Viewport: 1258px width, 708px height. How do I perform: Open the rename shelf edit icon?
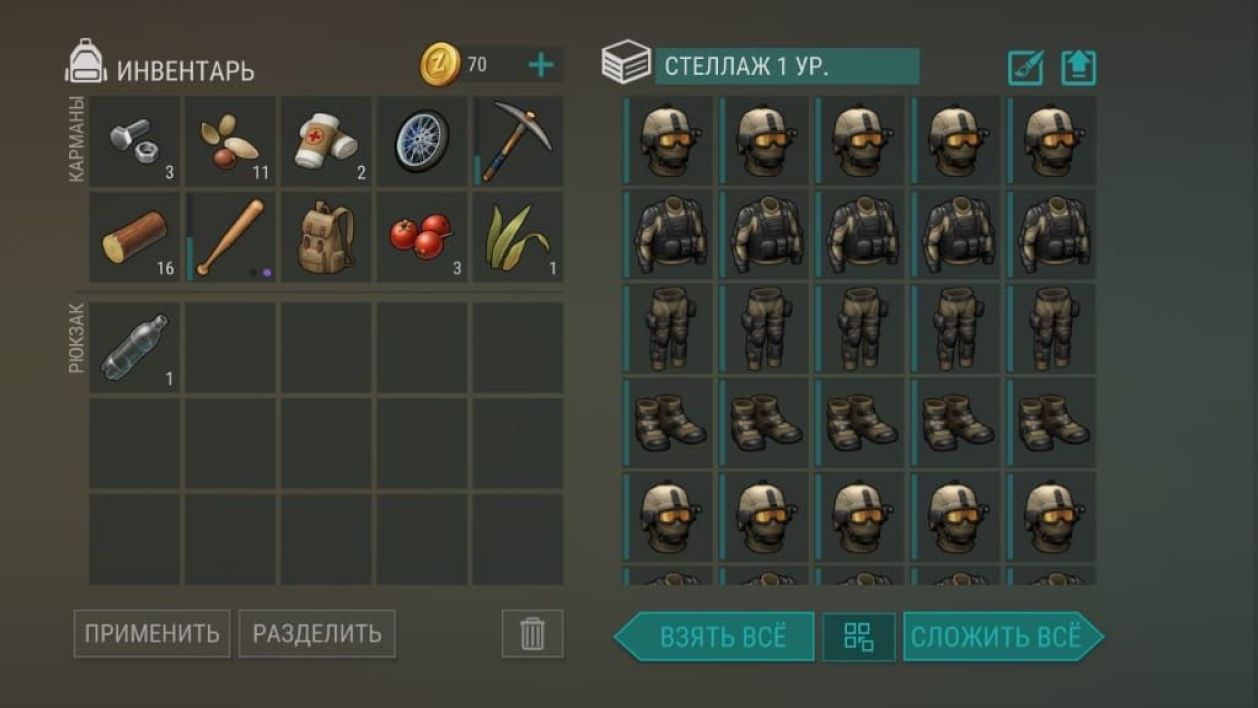tap(1026, 68)
